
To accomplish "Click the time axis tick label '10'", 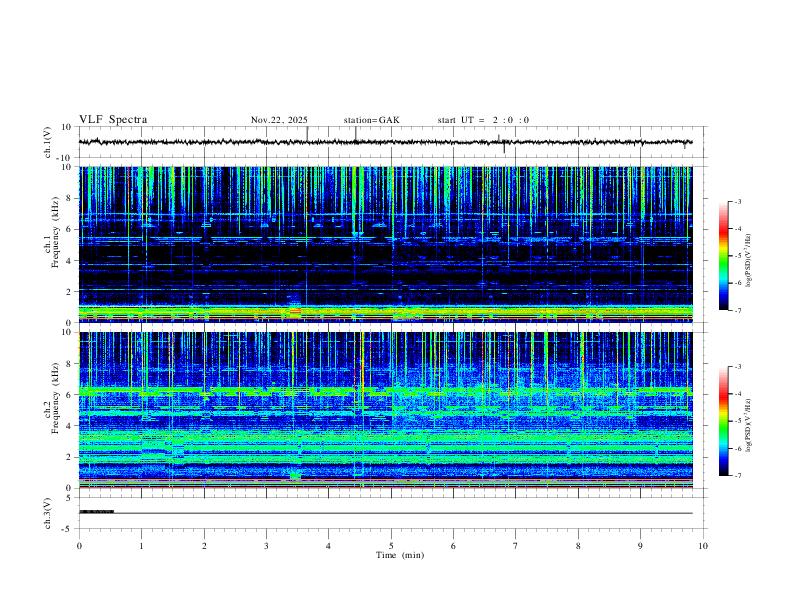I will pos(703,546).
